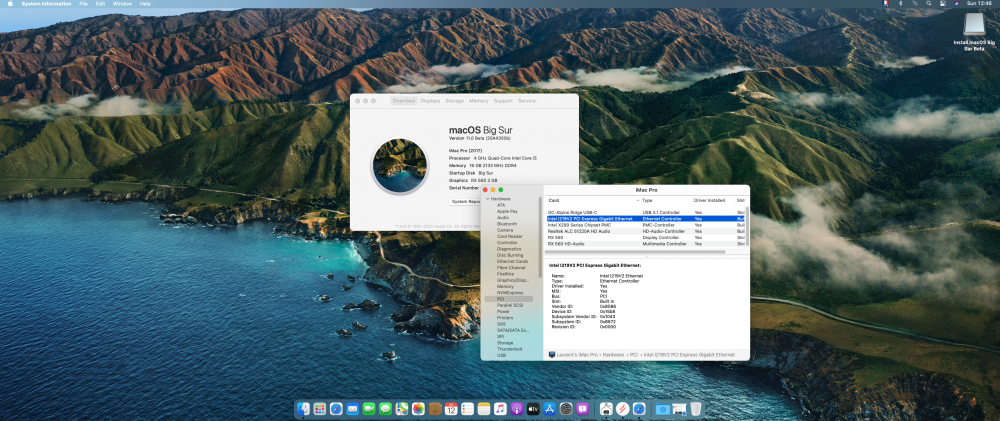Screen dimensions: 1000x421
Task: Select Ethernet Cards in the sidebar
Action: [x=512, y=262]
